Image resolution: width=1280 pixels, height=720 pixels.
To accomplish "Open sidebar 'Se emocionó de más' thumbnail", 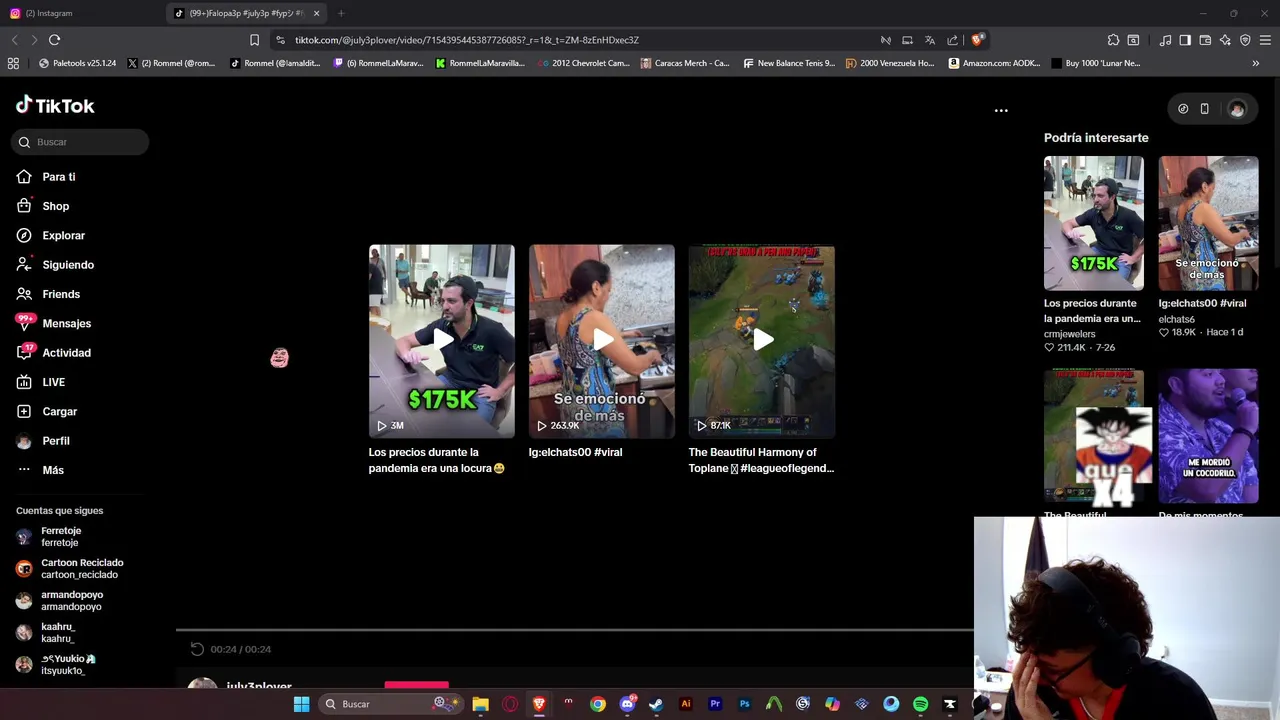I will tap(1208, 223).
